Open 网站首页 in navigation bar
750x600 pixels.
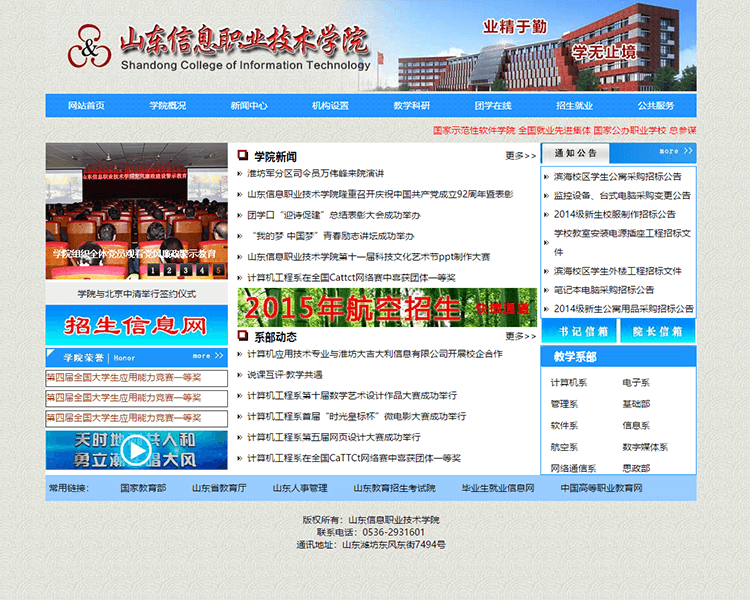(86, 105)
